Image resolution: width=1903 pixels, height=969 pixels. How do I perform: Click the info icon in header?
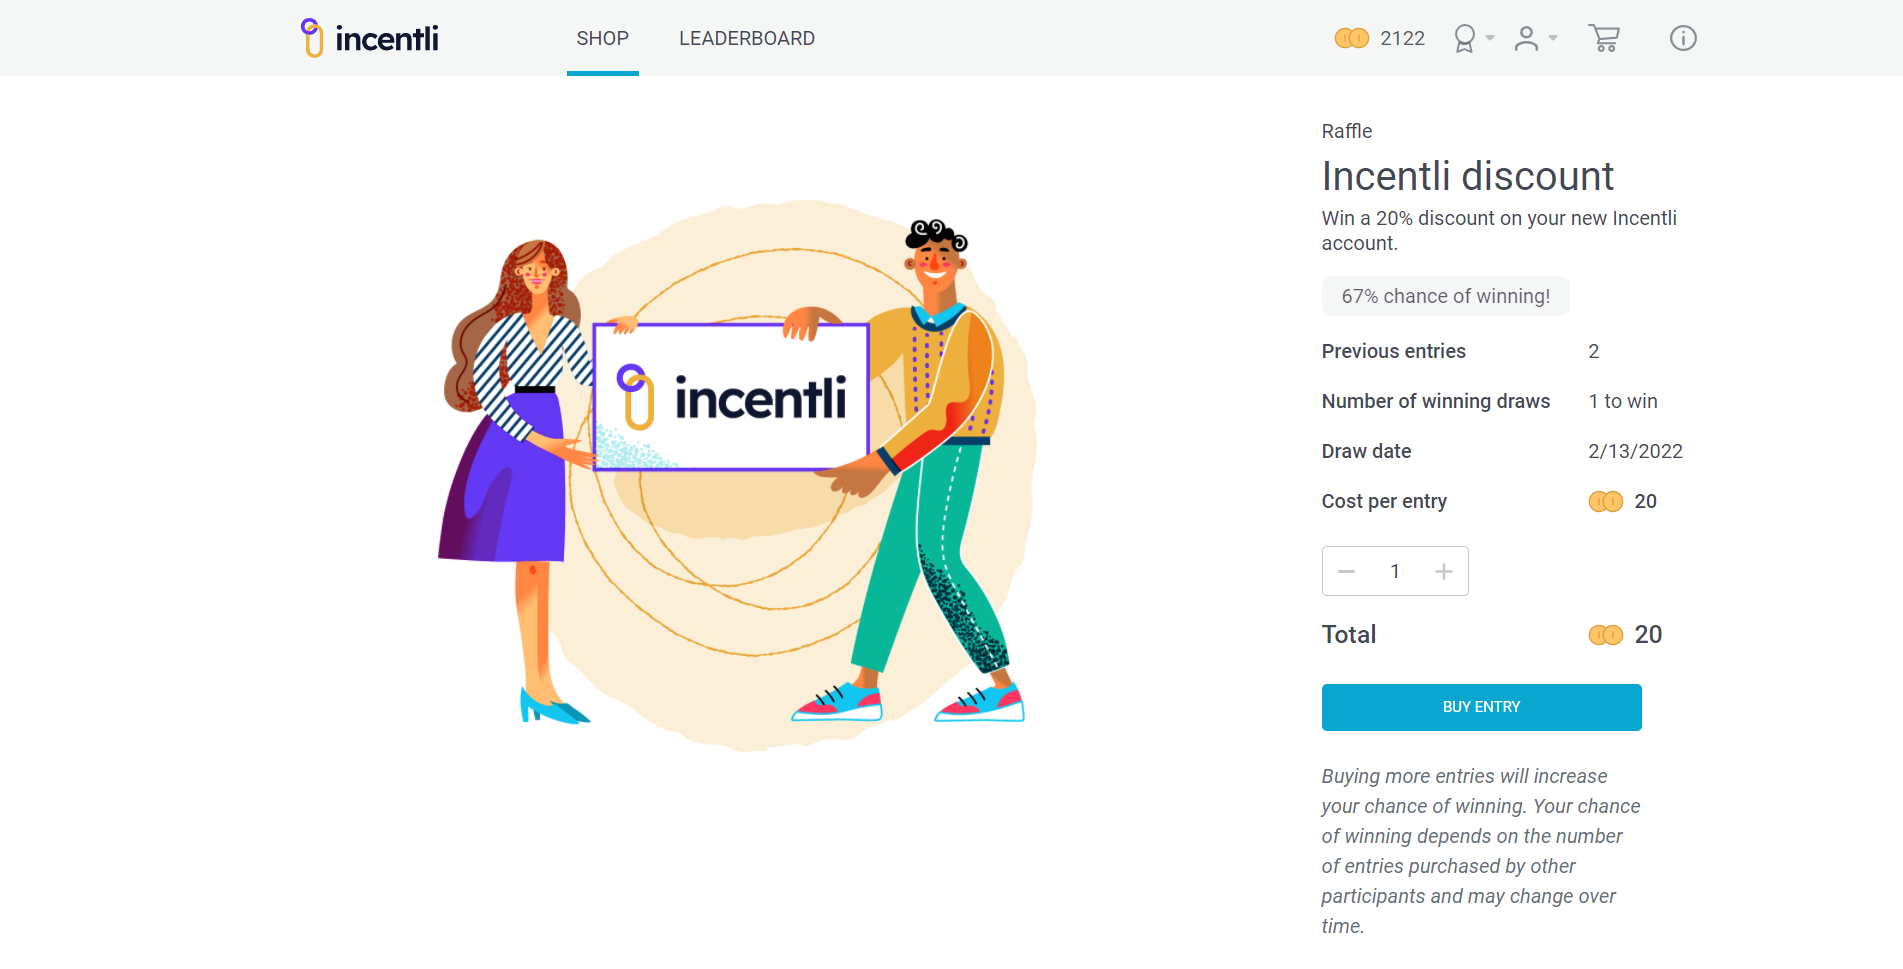[1683, 38]
